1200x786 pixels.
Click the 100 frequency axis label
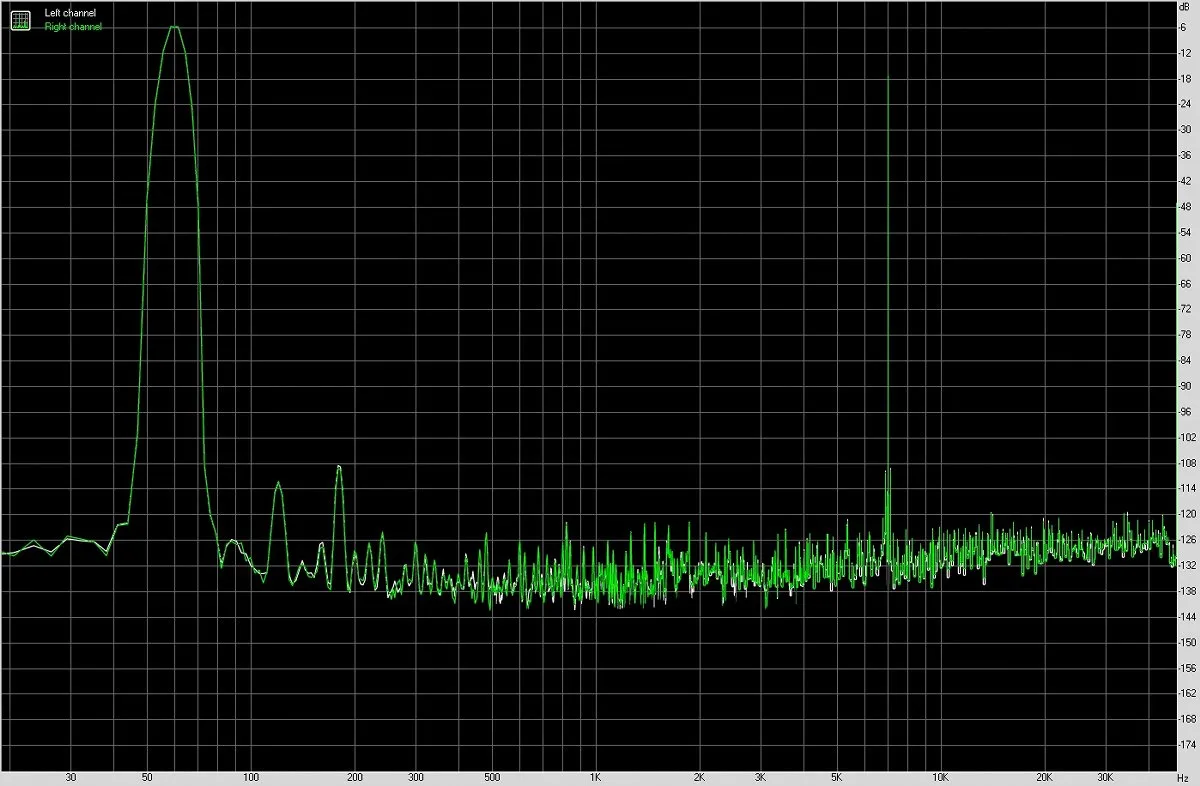tap(251, 777)
